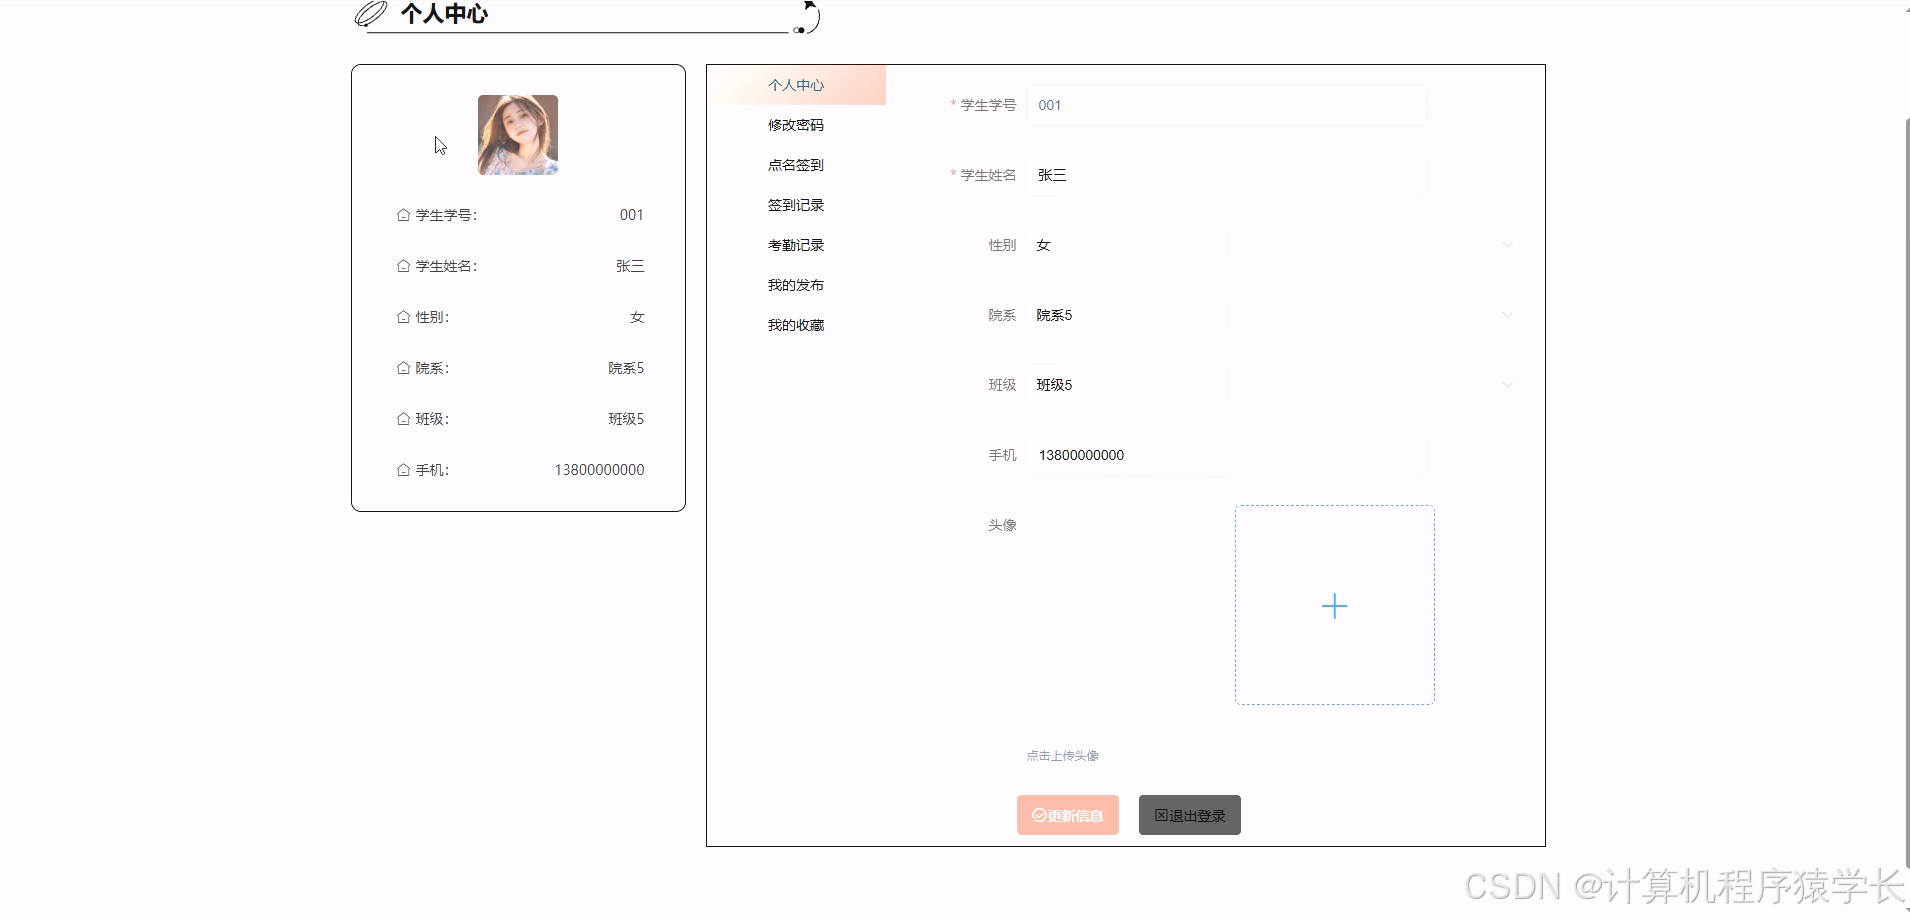This screenshot has width=1910, height=918.
Task: Click the paperclip icon beside 个人中心 title
Action: click(x=369, y=13)
